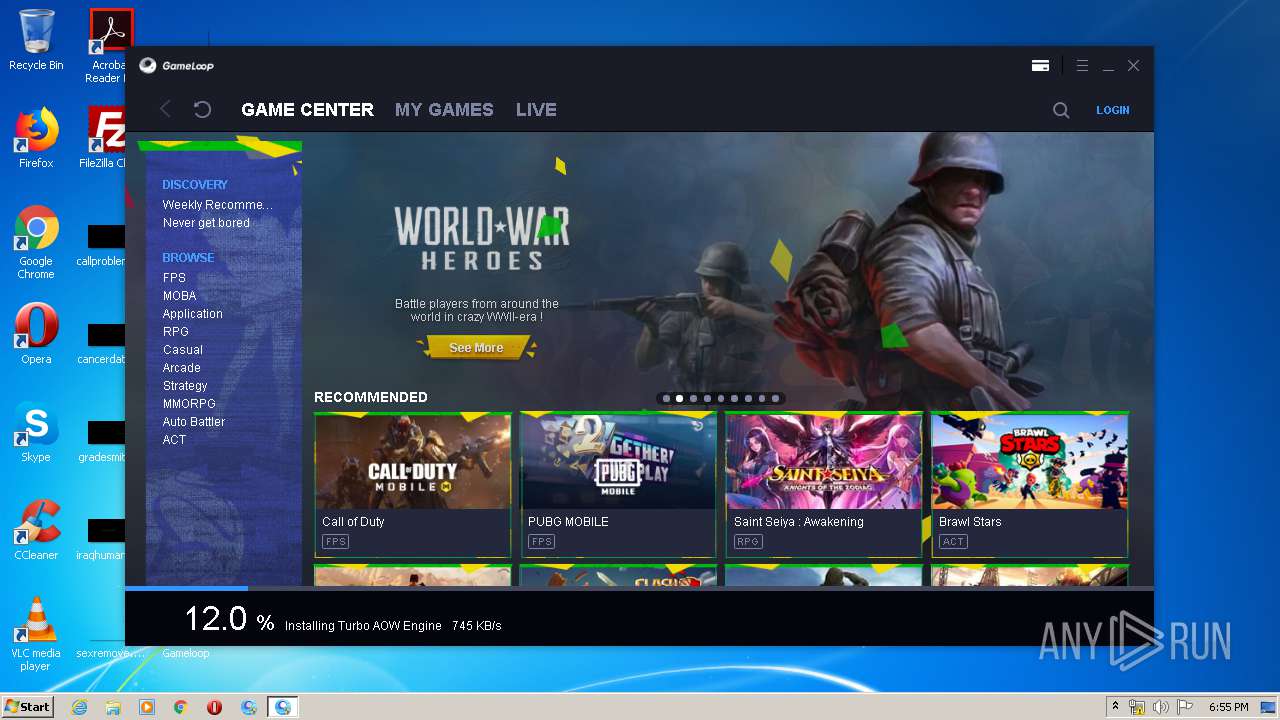Click the World War Heroes banner
This screenshot has width=1280, height=720.
point(728,260)
